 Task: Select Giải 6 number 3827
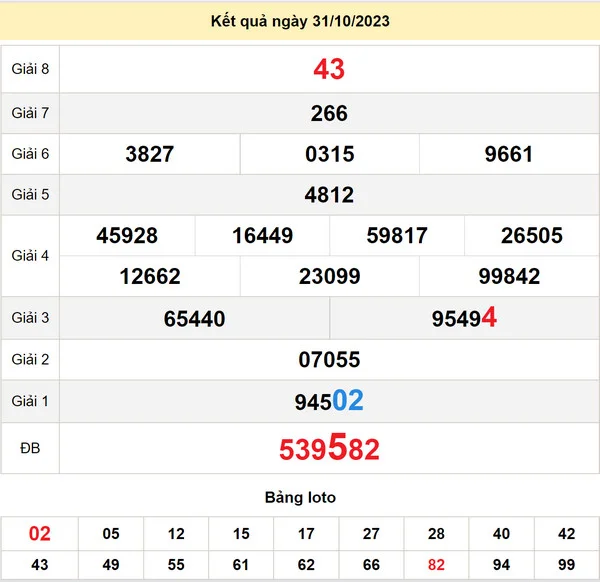[x=150, y=154]
